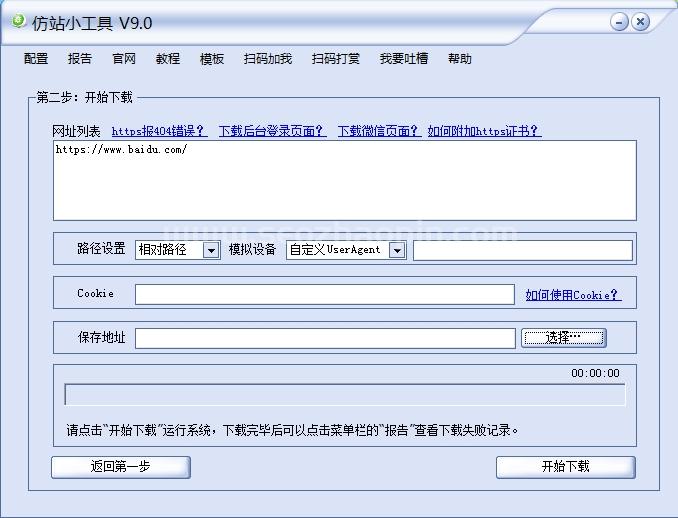Open the 报告 menu
This screenshot has width=678, height=518.
click(x=80, y=59)
